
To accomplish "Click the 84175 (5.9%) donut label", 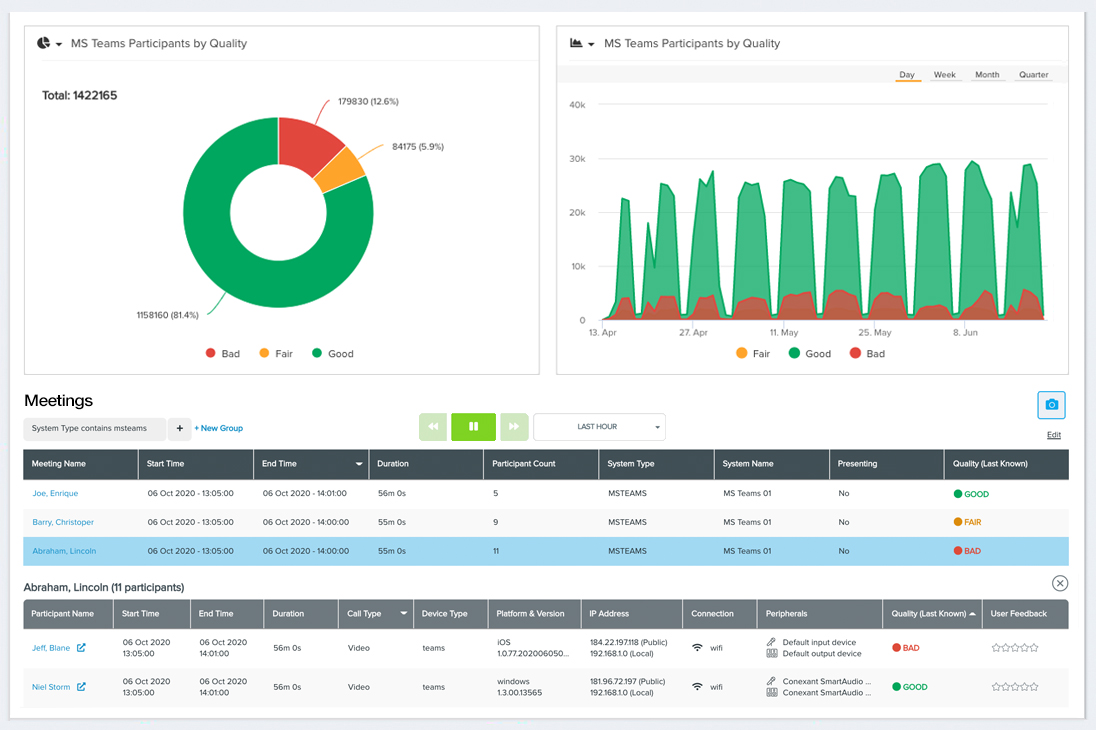I will click(x=418, y=147).
